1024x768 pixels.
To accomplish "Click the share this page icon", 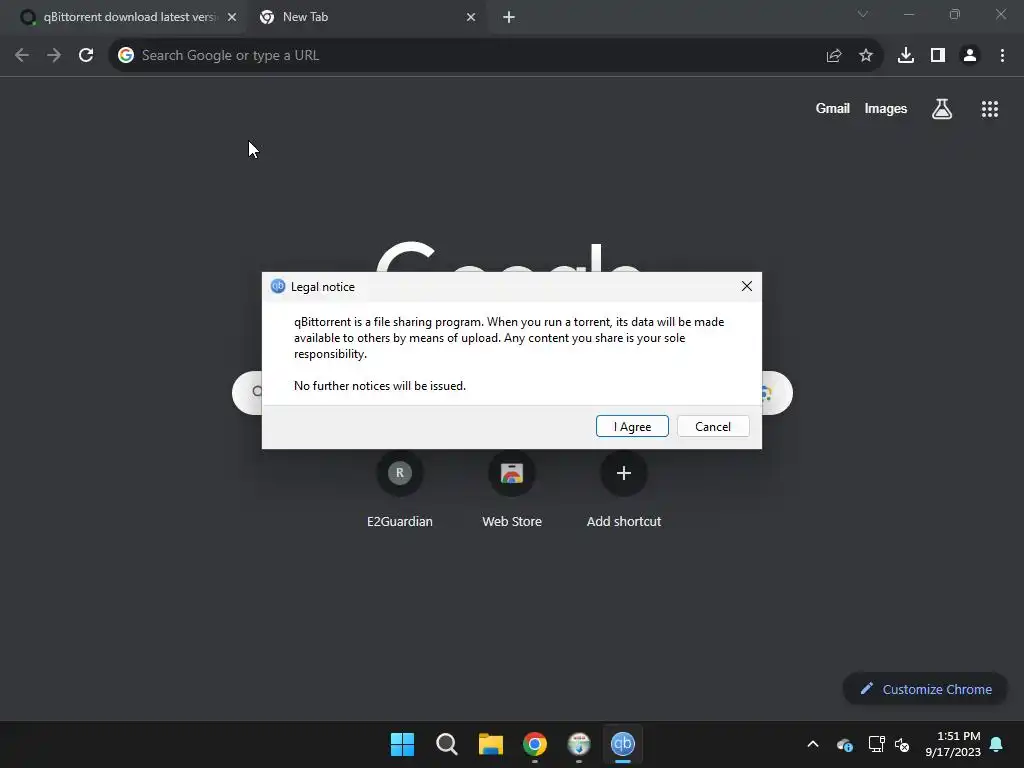I will click(833, 56).
